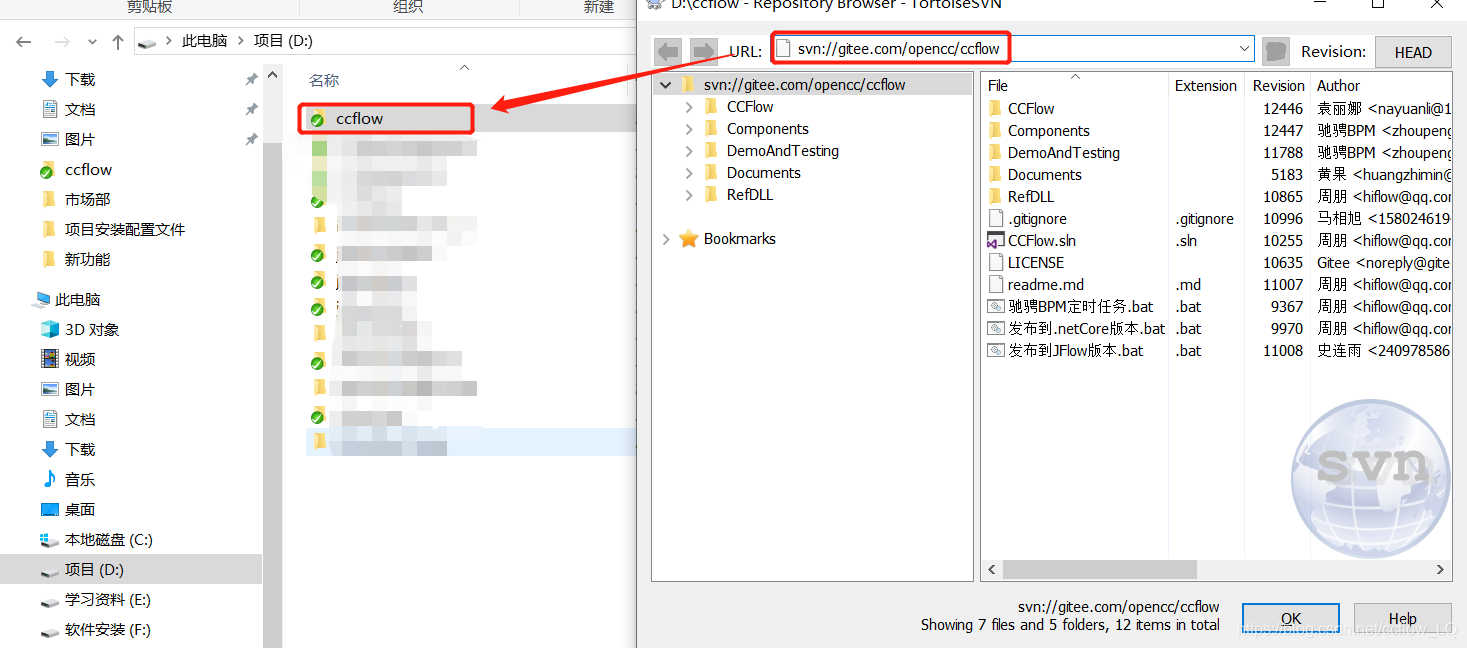
Task: Select RefDLL folder icon in tree pane
Action: coord(711,195)
